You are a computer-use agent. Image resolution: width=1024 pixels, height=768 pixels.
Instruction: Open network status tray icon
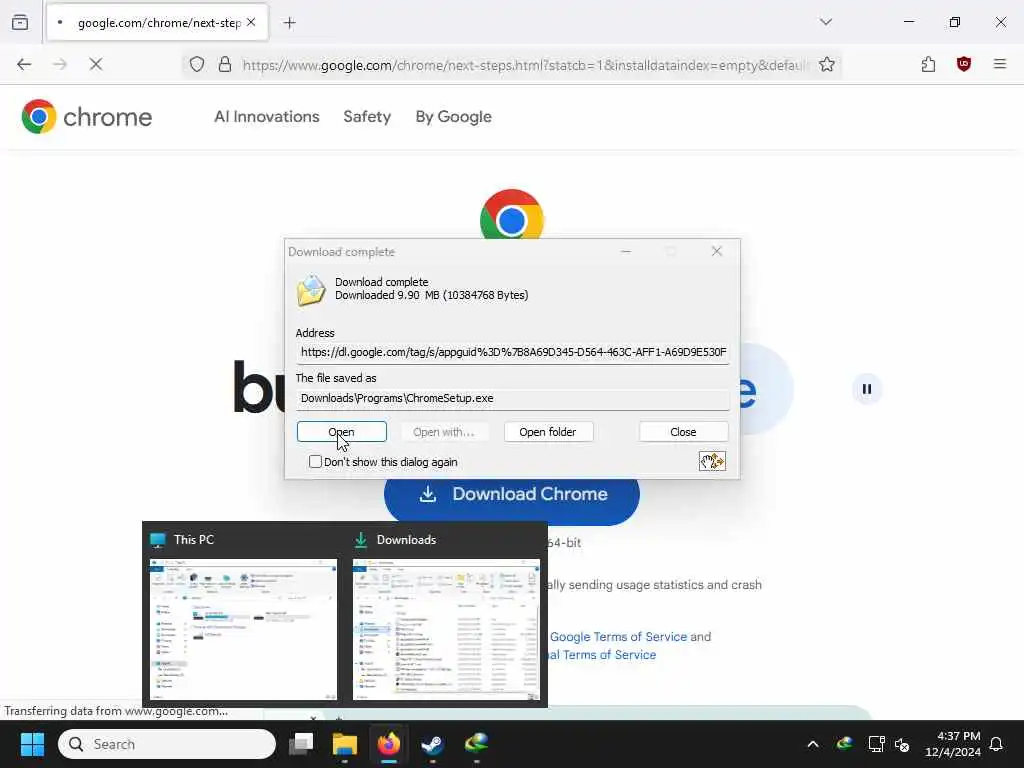point(876,744)
